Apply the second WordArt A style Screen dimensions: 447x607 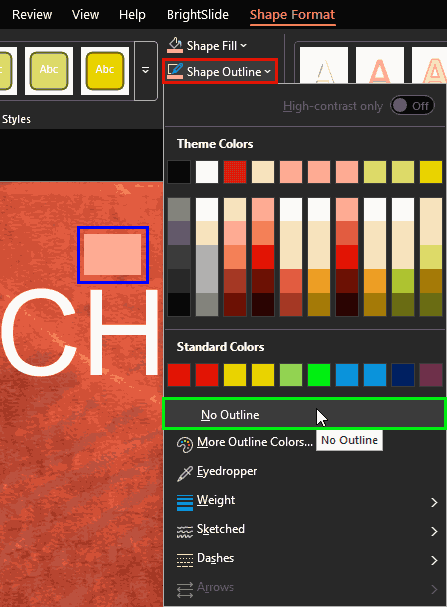[x=380, y=65]
